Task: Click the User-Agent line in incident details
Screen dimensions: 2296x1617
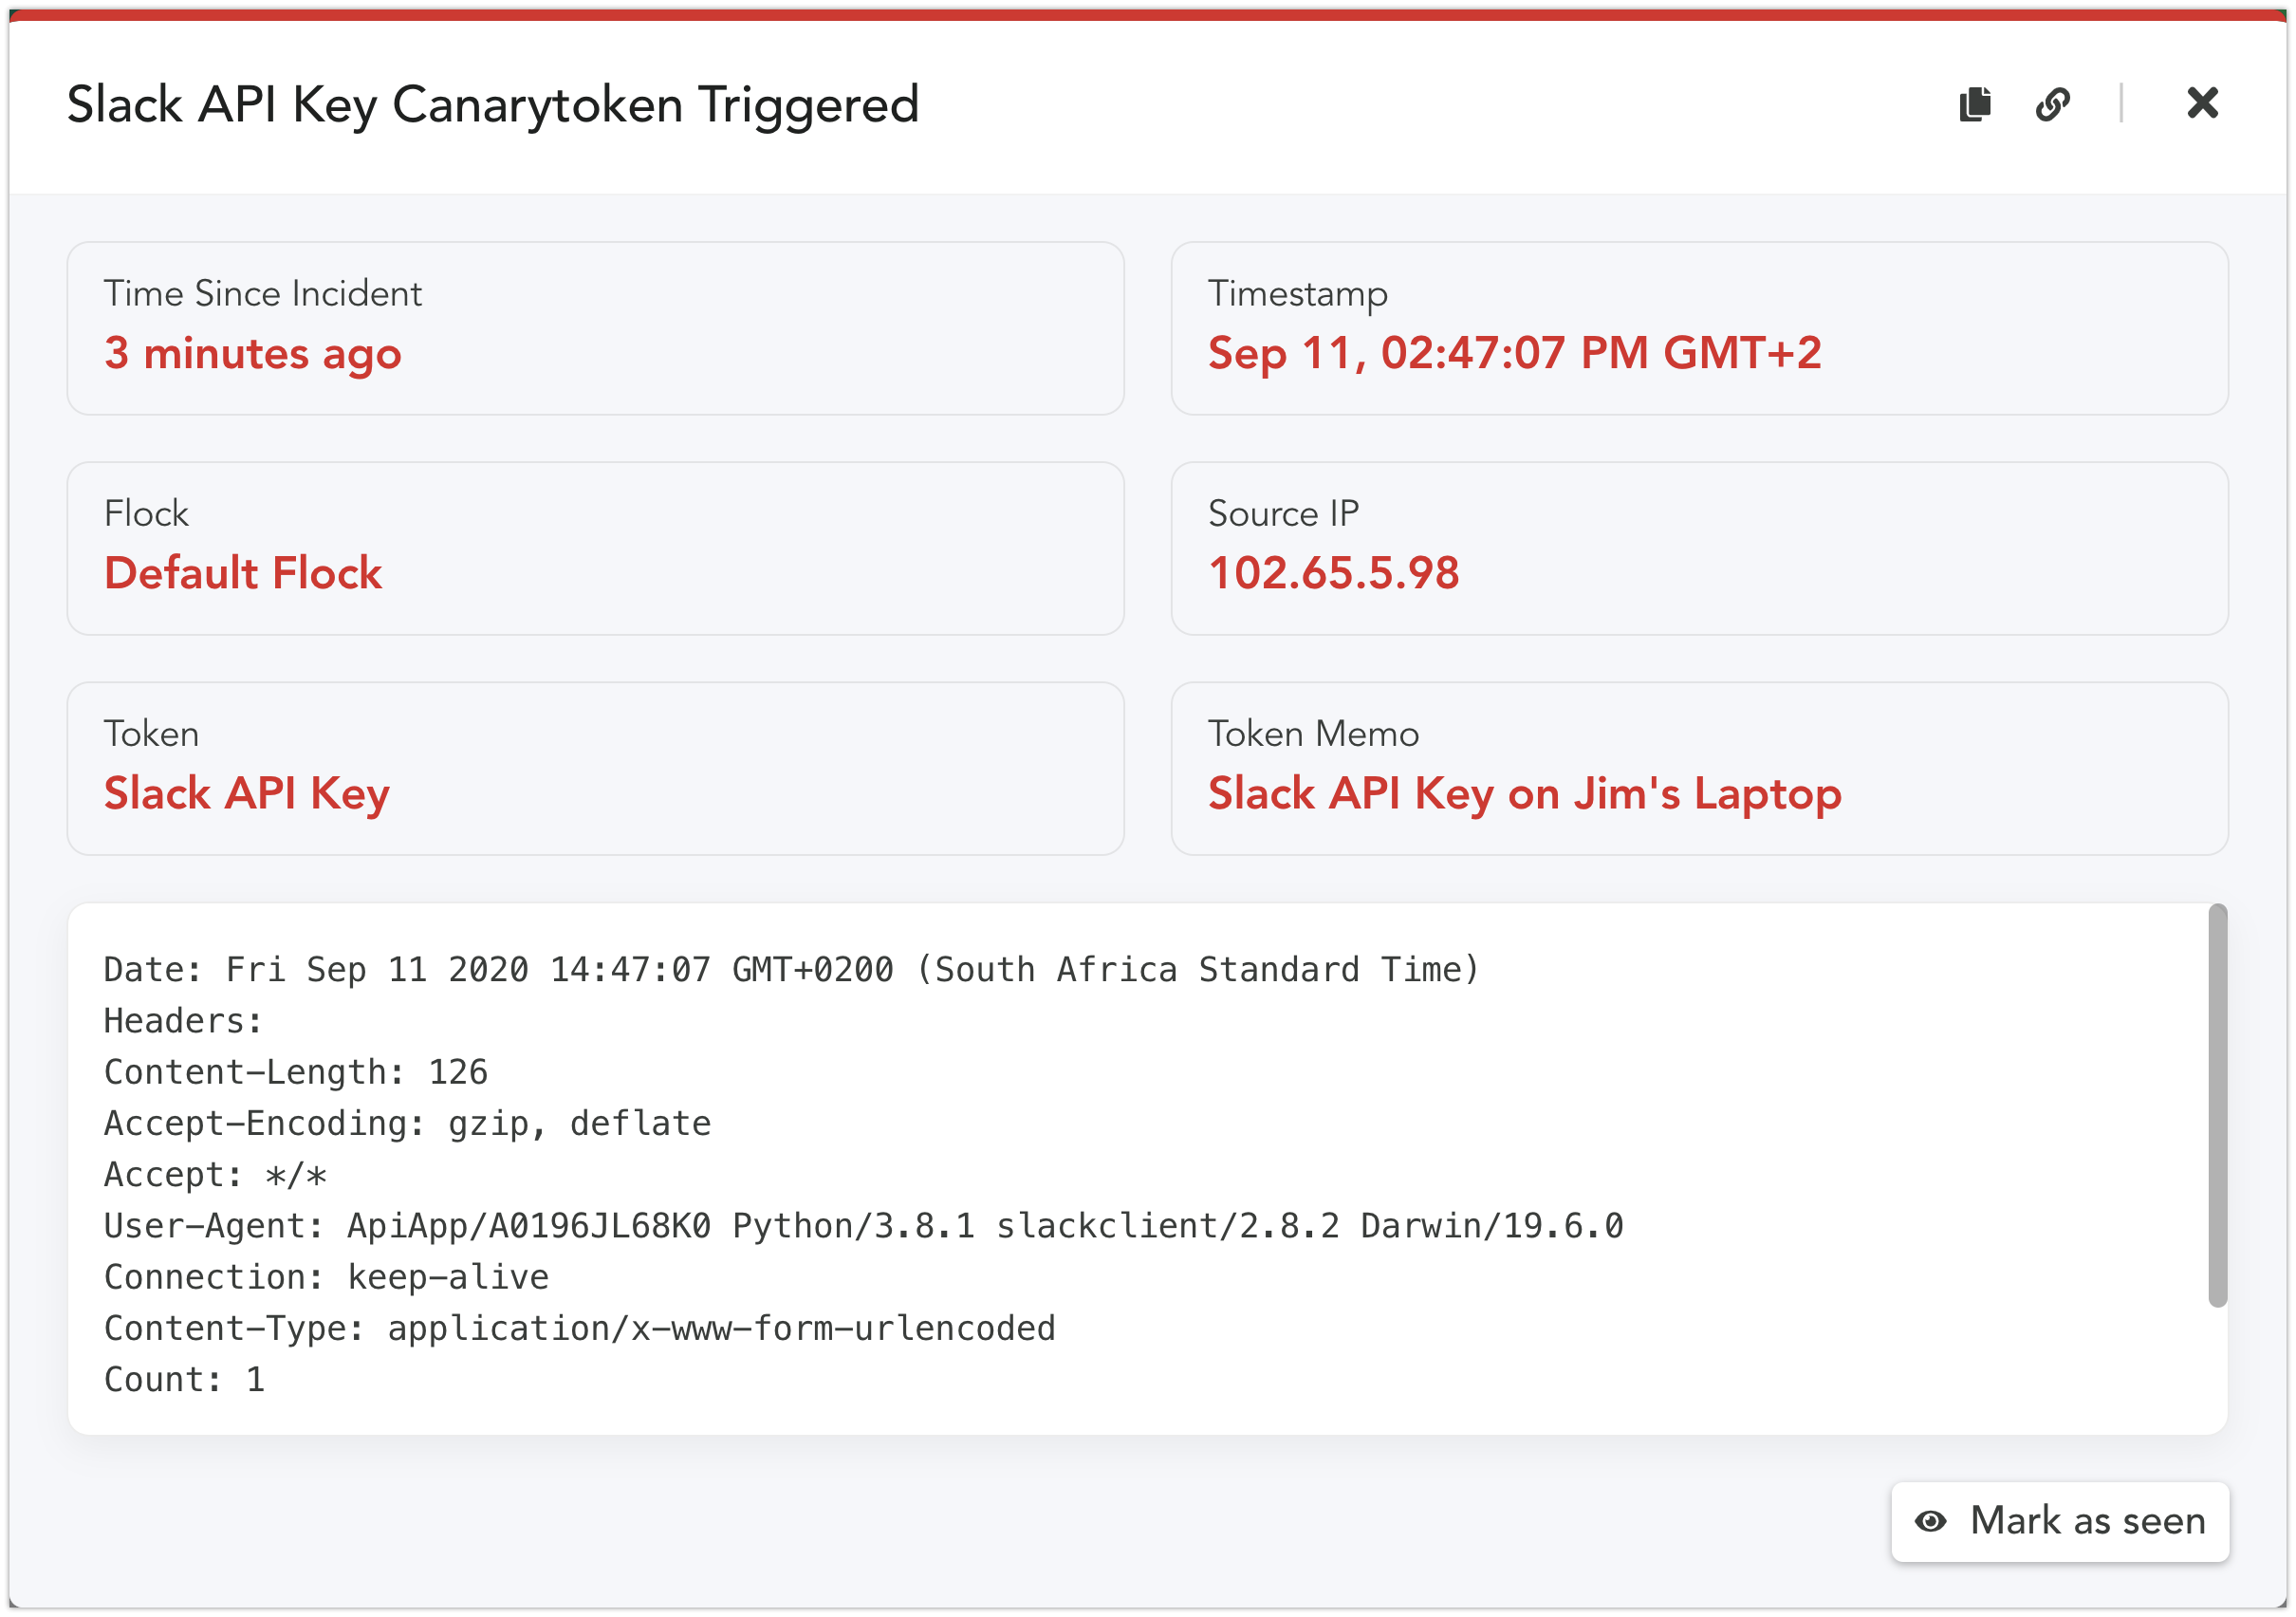Action: click(863, 1226)
